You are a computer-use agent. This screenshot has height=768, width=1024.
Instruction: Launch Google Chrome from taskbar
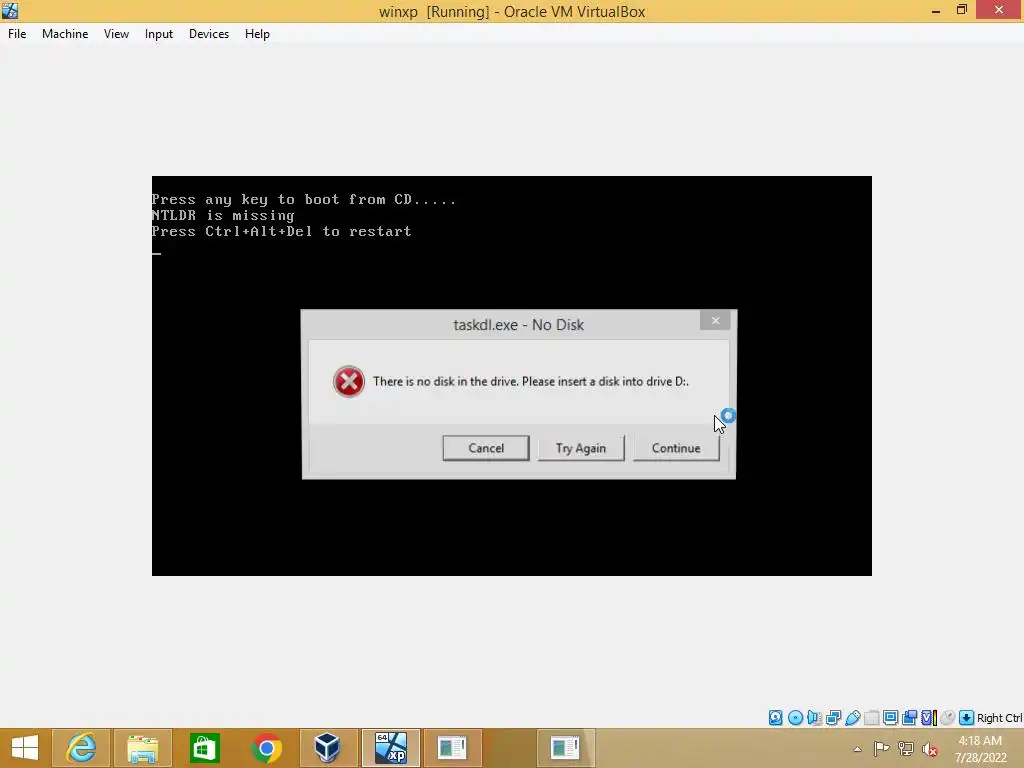(x=266, y=748)
